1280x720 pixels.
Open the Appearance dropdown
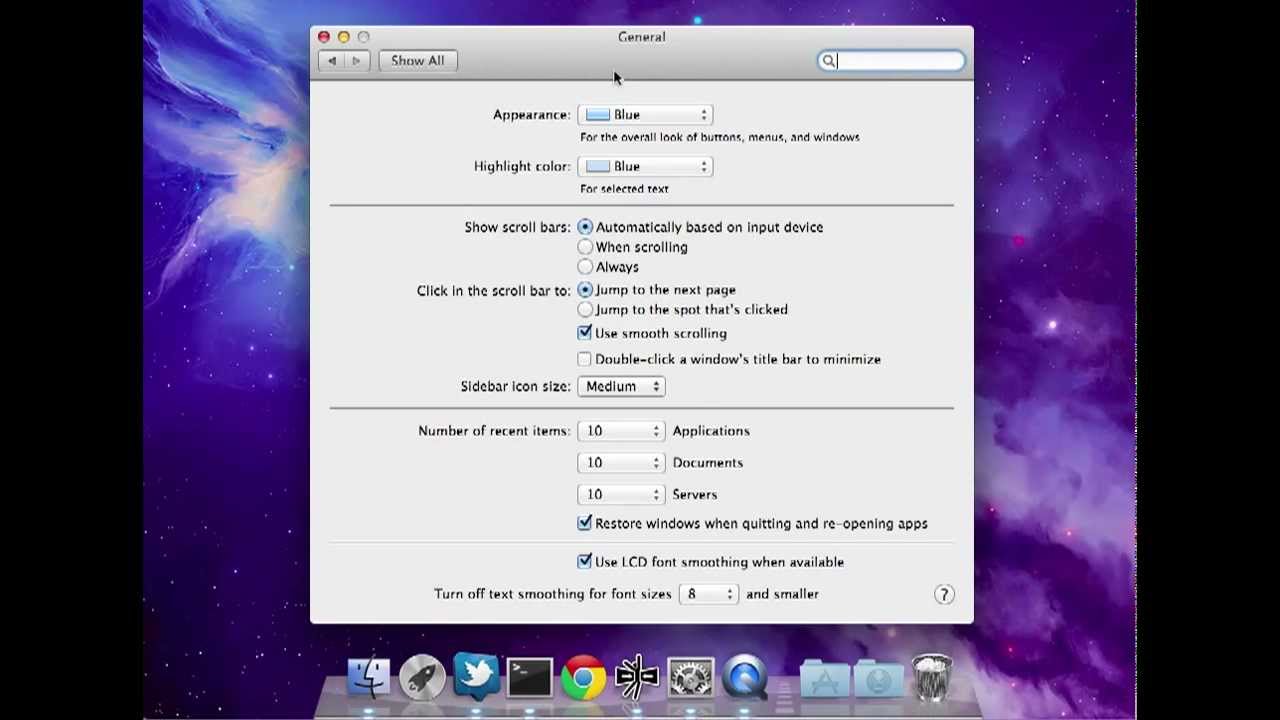645,115
